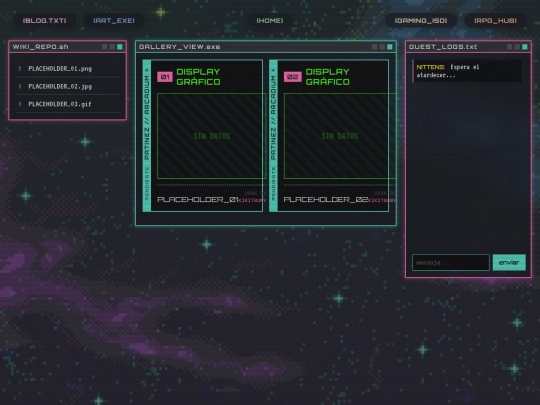Open the [GAMING_ISO] section
The width and height of the screenshot is (540, 405).
click(x=421, y=21)
